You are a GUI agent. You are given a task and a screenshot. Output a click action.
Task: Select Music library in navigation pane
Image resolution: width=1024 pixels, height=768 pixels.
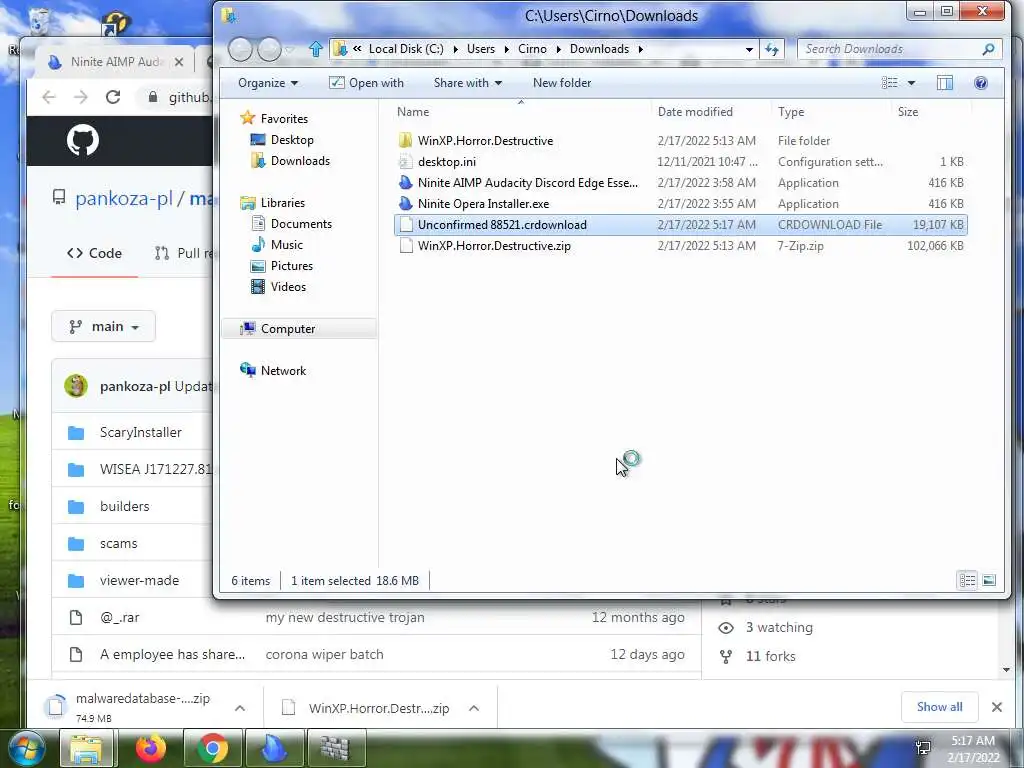point(287,244)
